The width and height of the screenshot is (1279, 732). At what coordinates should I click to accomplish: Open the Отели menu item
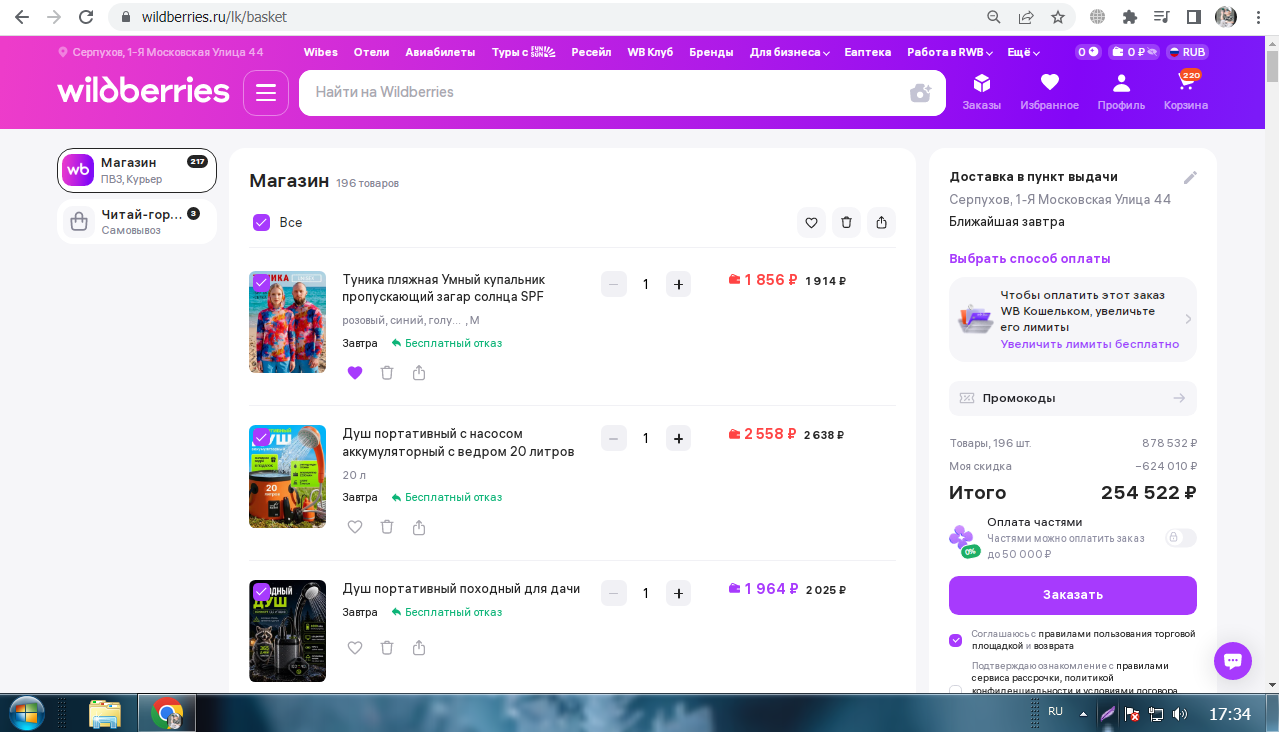(371, 52)
